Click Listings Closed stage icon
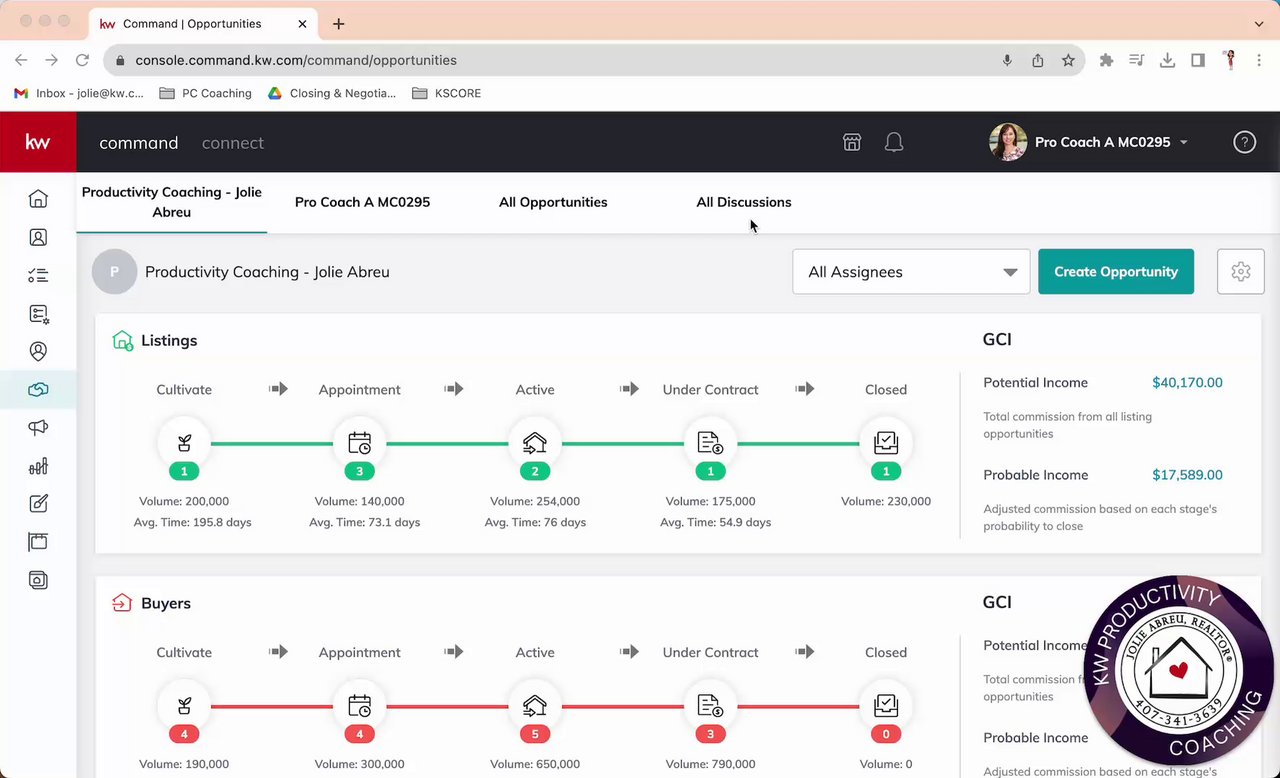Image resolution: width=1280 pixels, height=778 pixels. [886, 443]
